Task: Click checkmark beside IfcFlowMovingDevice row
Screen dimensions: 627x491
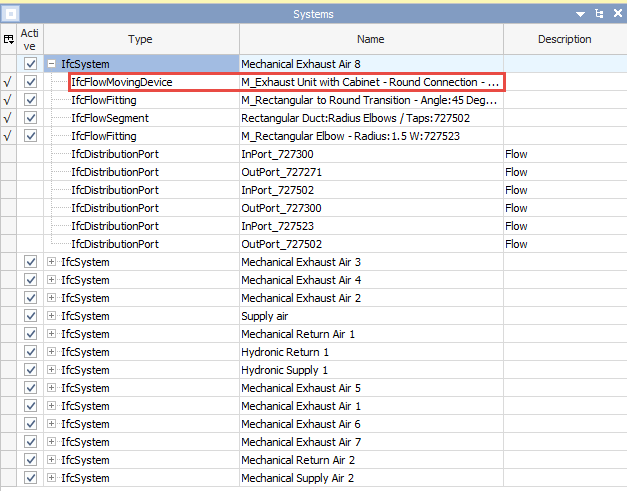Action: point(9,82)
